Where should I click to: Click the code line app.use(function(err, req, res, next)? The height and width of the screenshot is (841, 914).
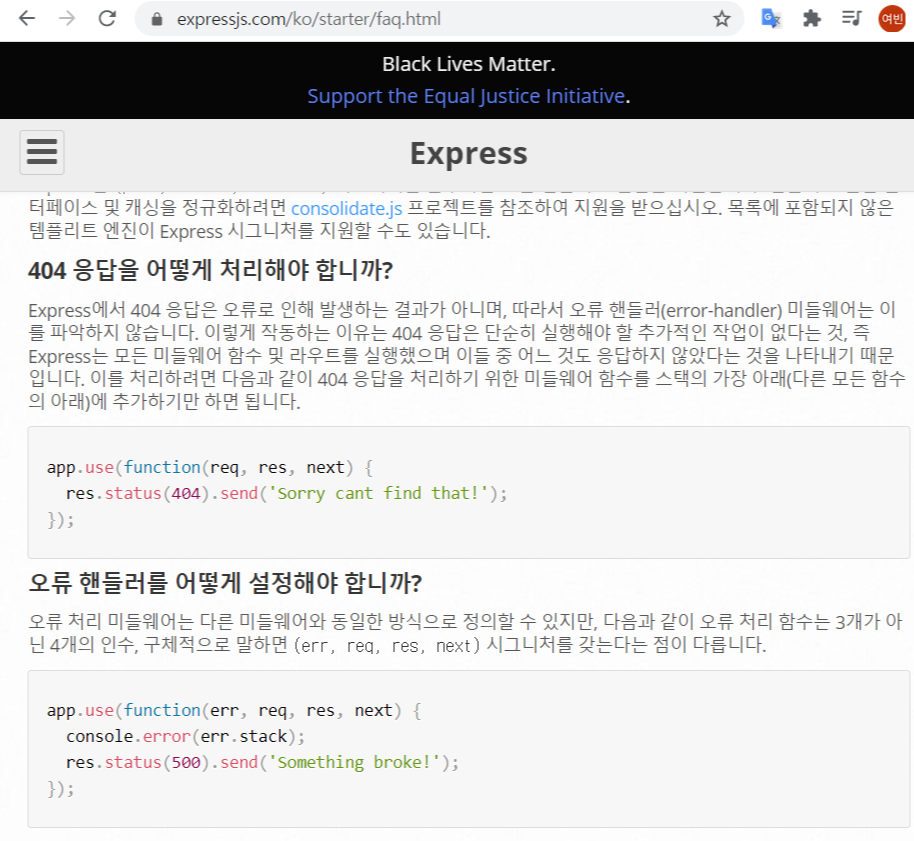[234, 710]
